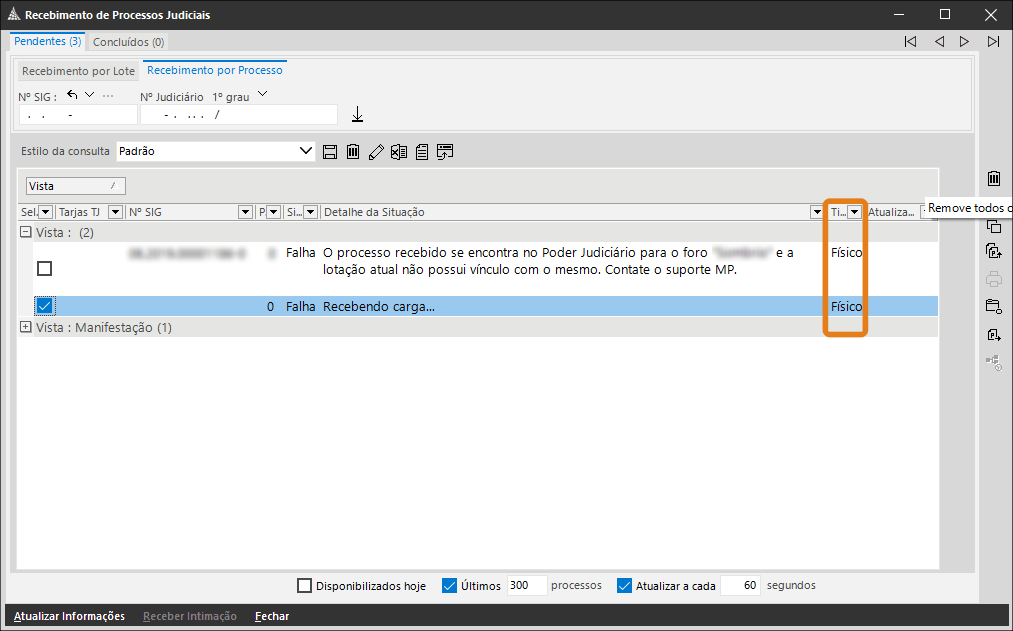Uncheck the selected 'Recebendo carga...' row checkbox

(44, 305)
